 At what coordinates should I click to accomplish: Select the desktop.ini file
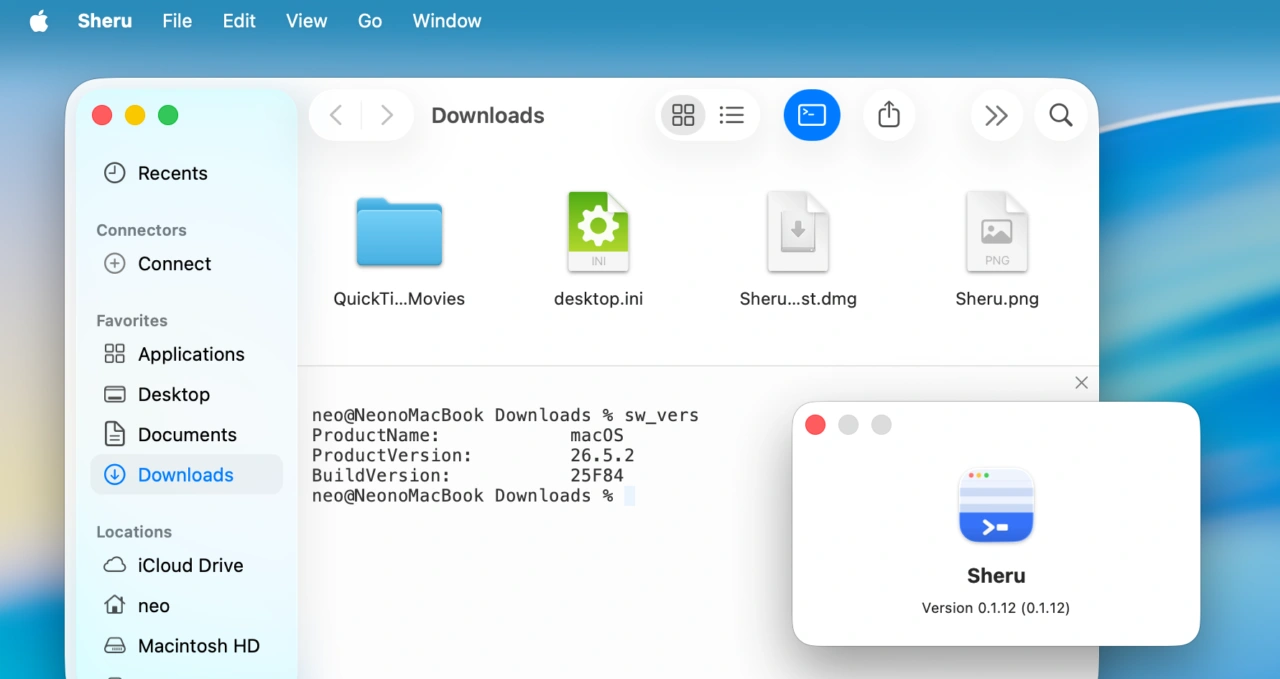tap(598, 250)
